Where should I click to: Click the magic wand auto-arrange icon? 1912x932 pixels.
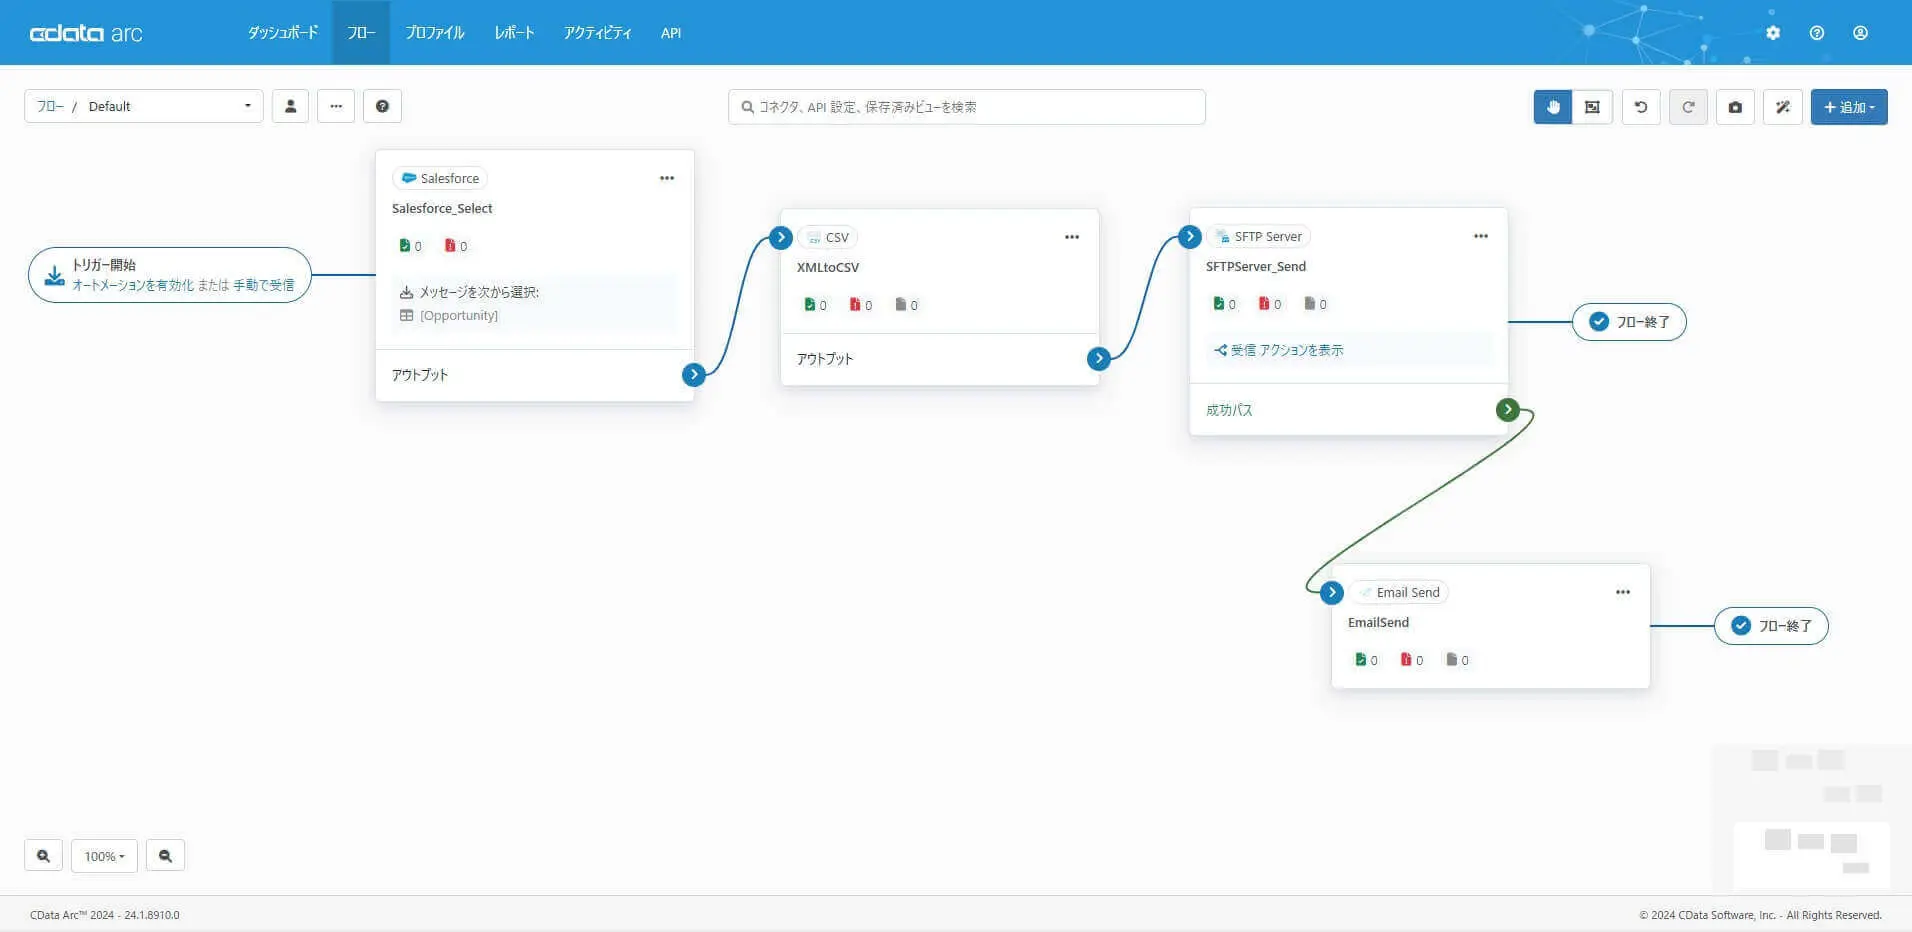[1783, 107]
